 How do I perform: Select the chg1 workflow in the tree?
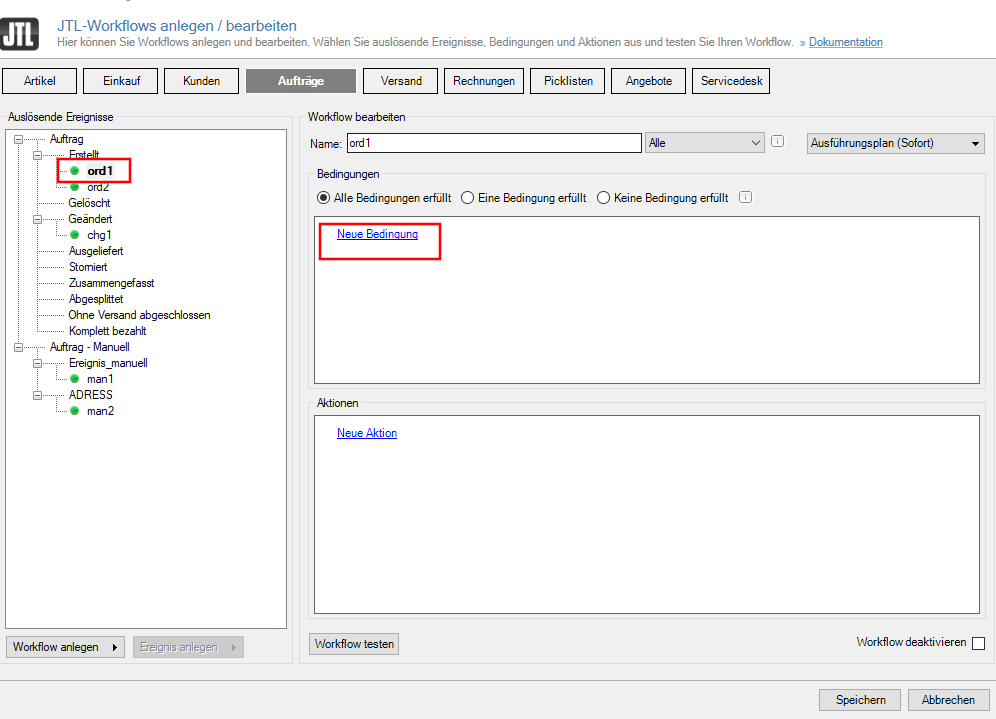pos(99,235)
